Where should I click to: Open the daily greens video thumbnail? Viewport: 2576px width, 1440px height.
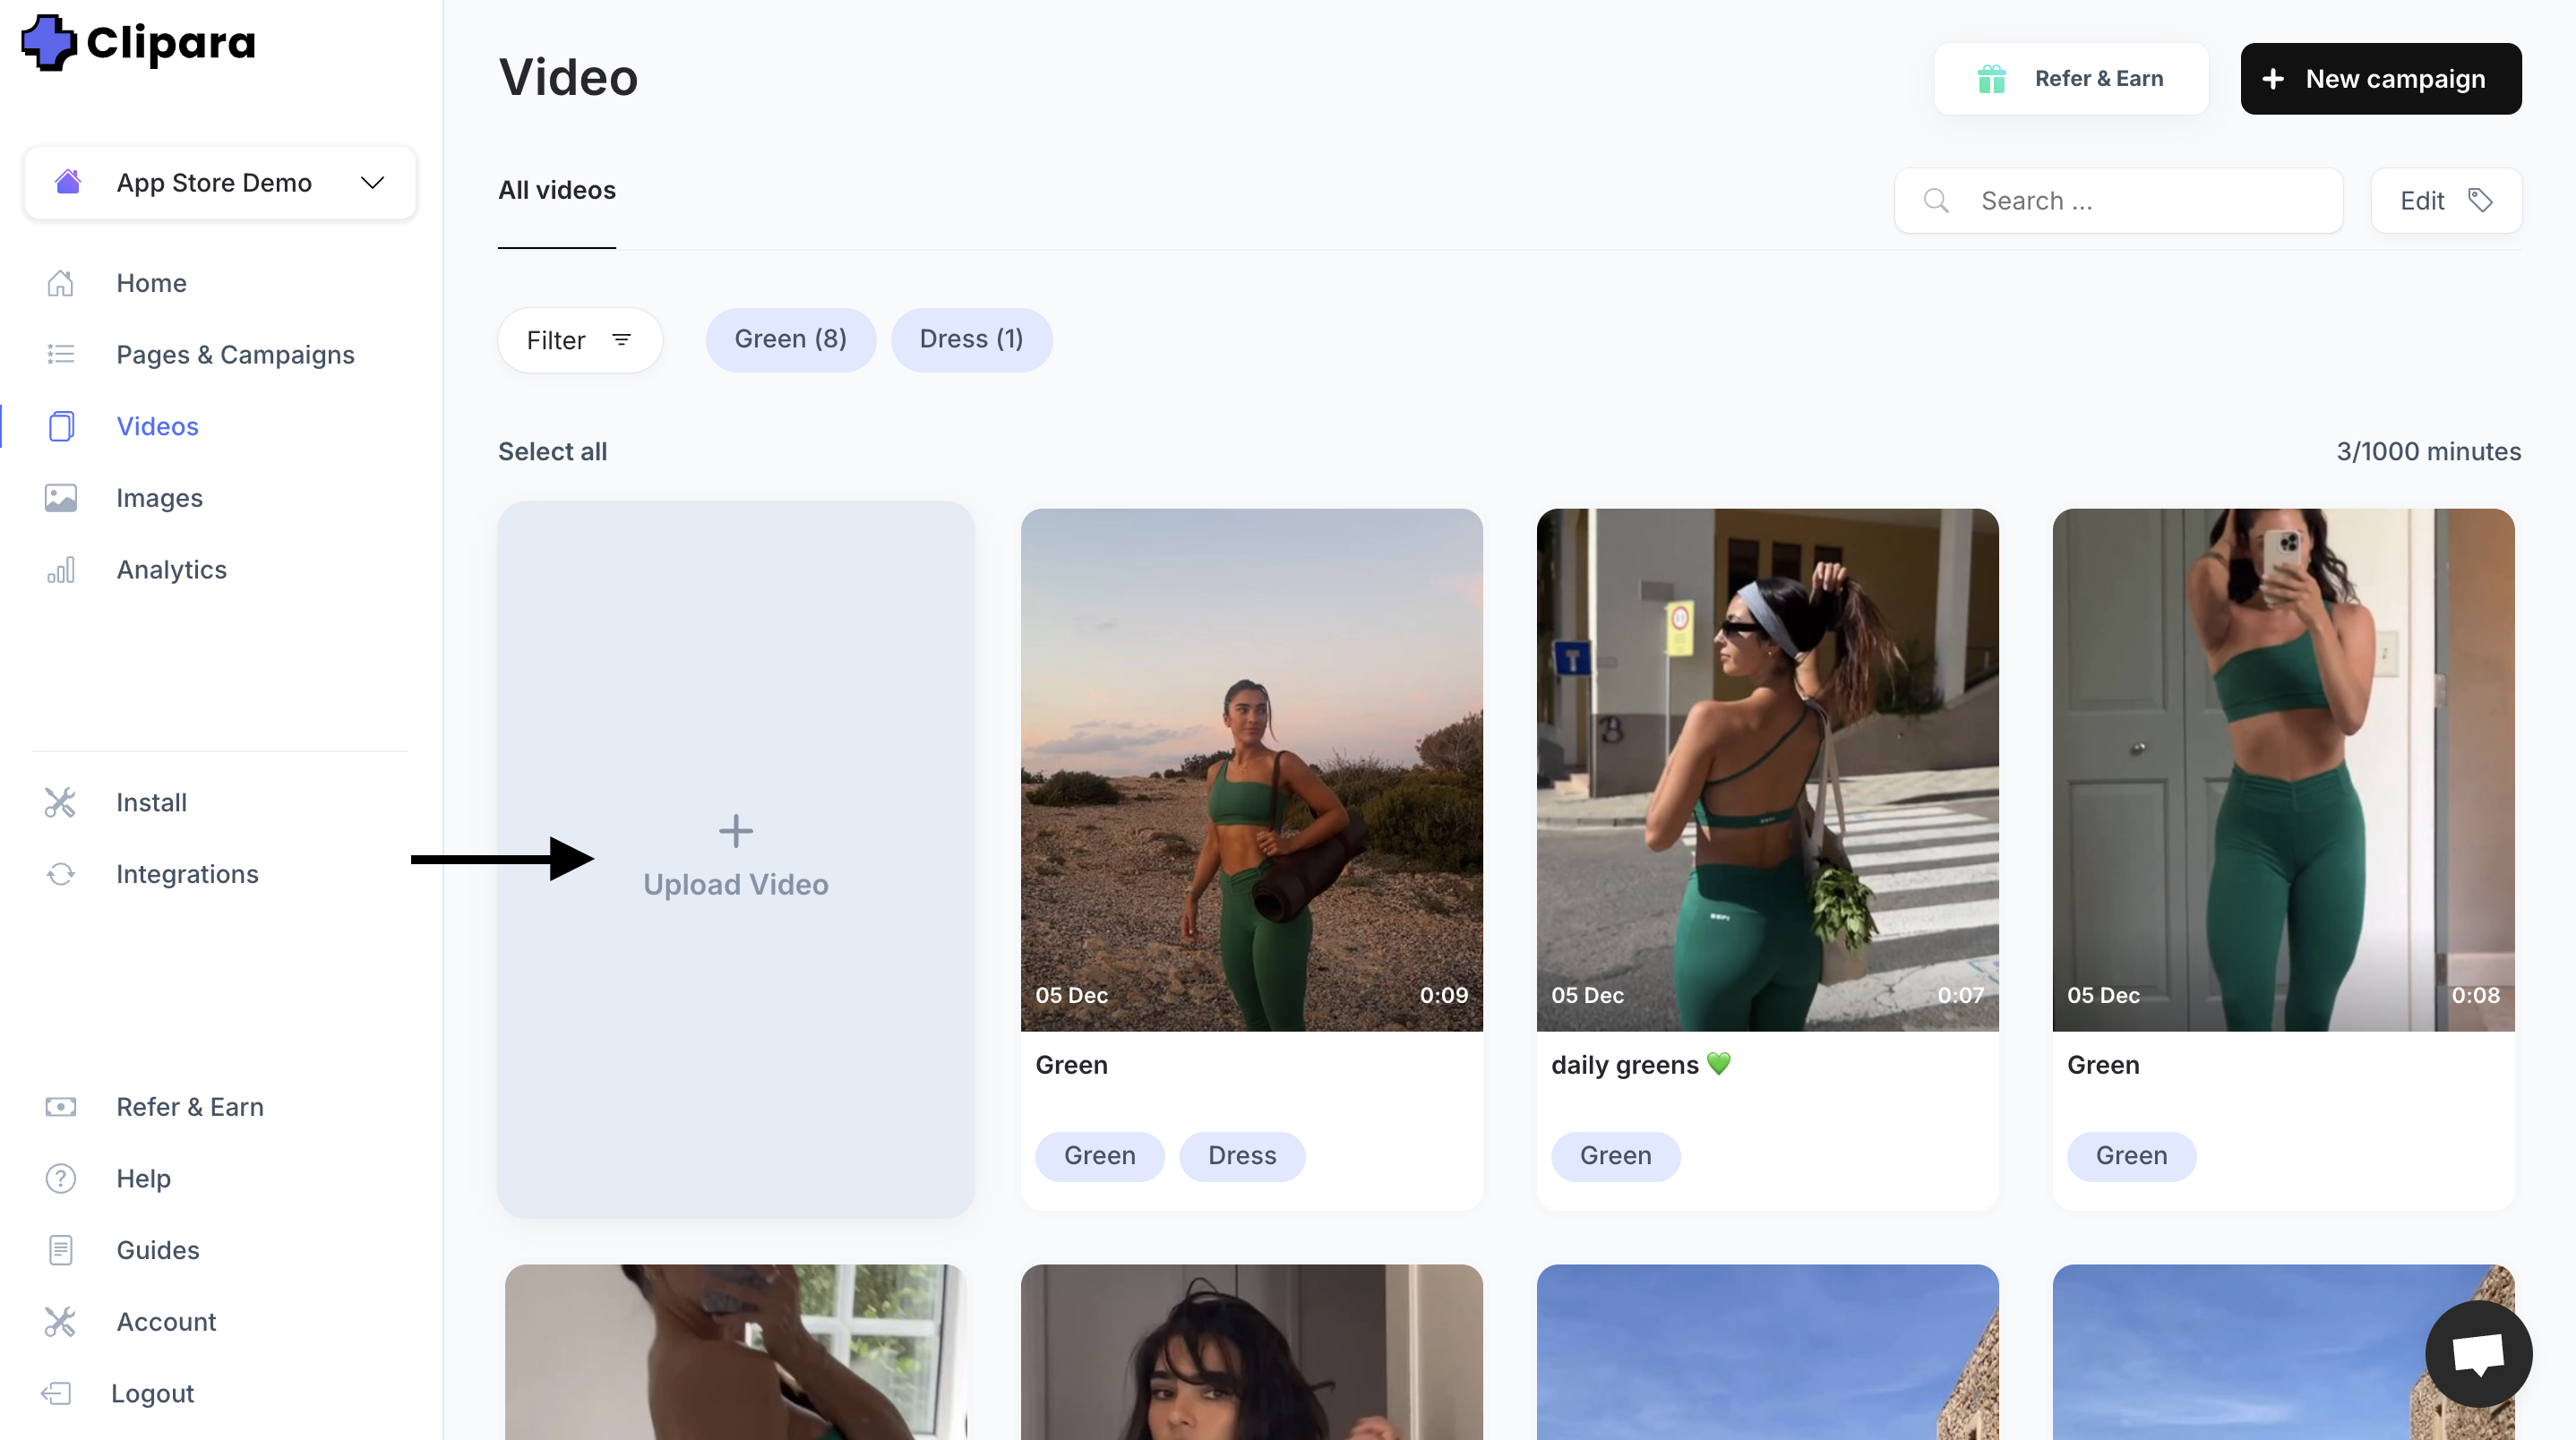coord(1767,770)
